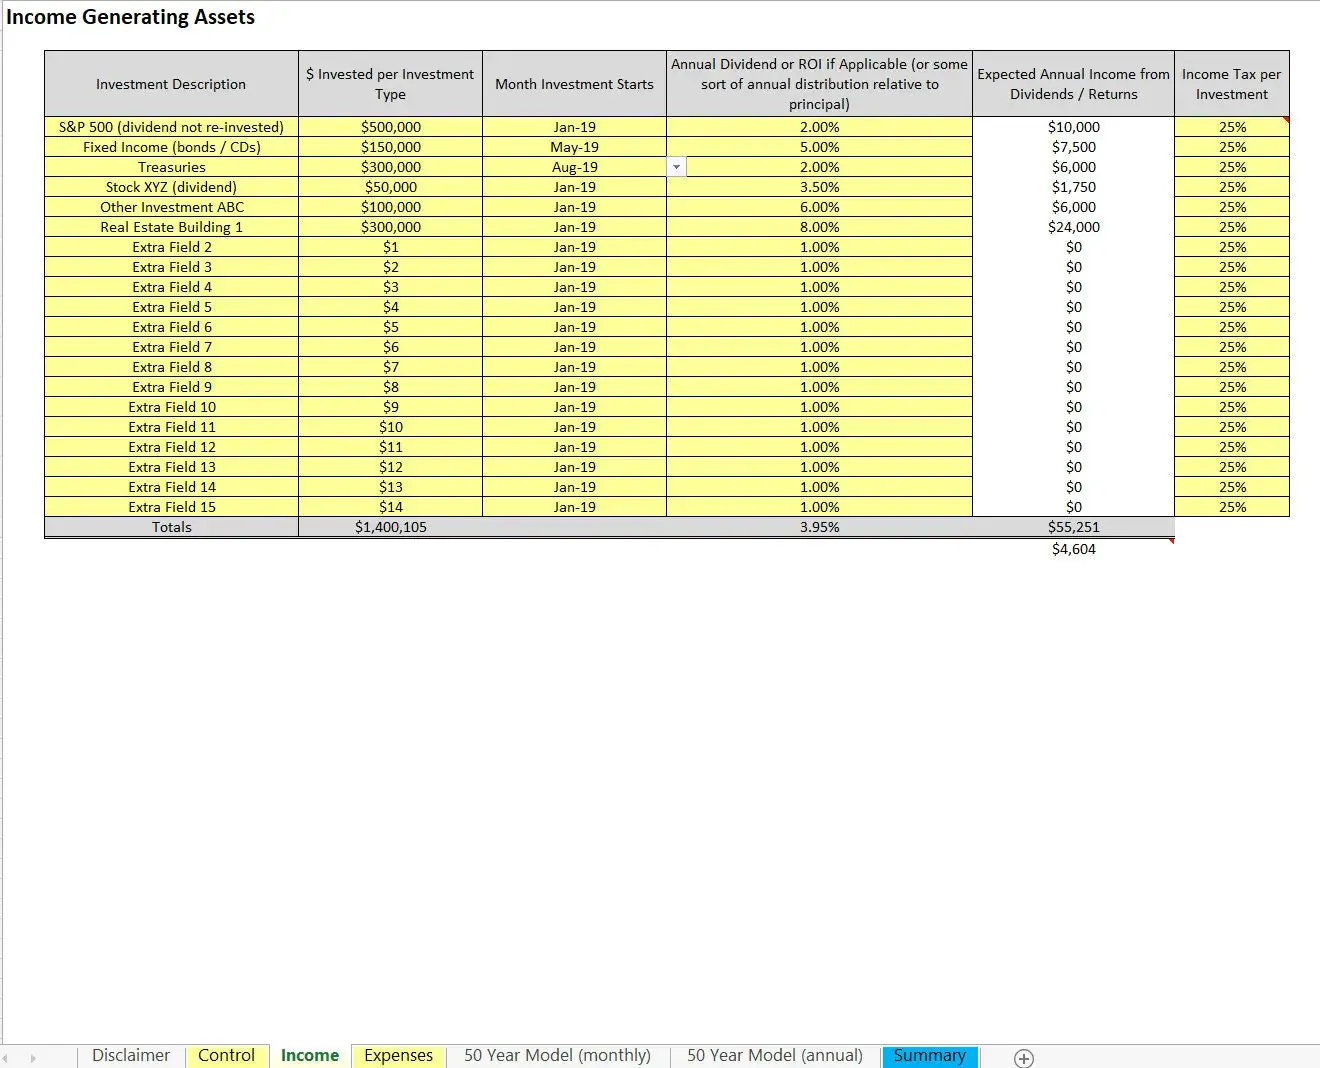Click the Income Tax per Investment header
Viewport: 1320px width, 1068px height.
(x=1232, y=84)
